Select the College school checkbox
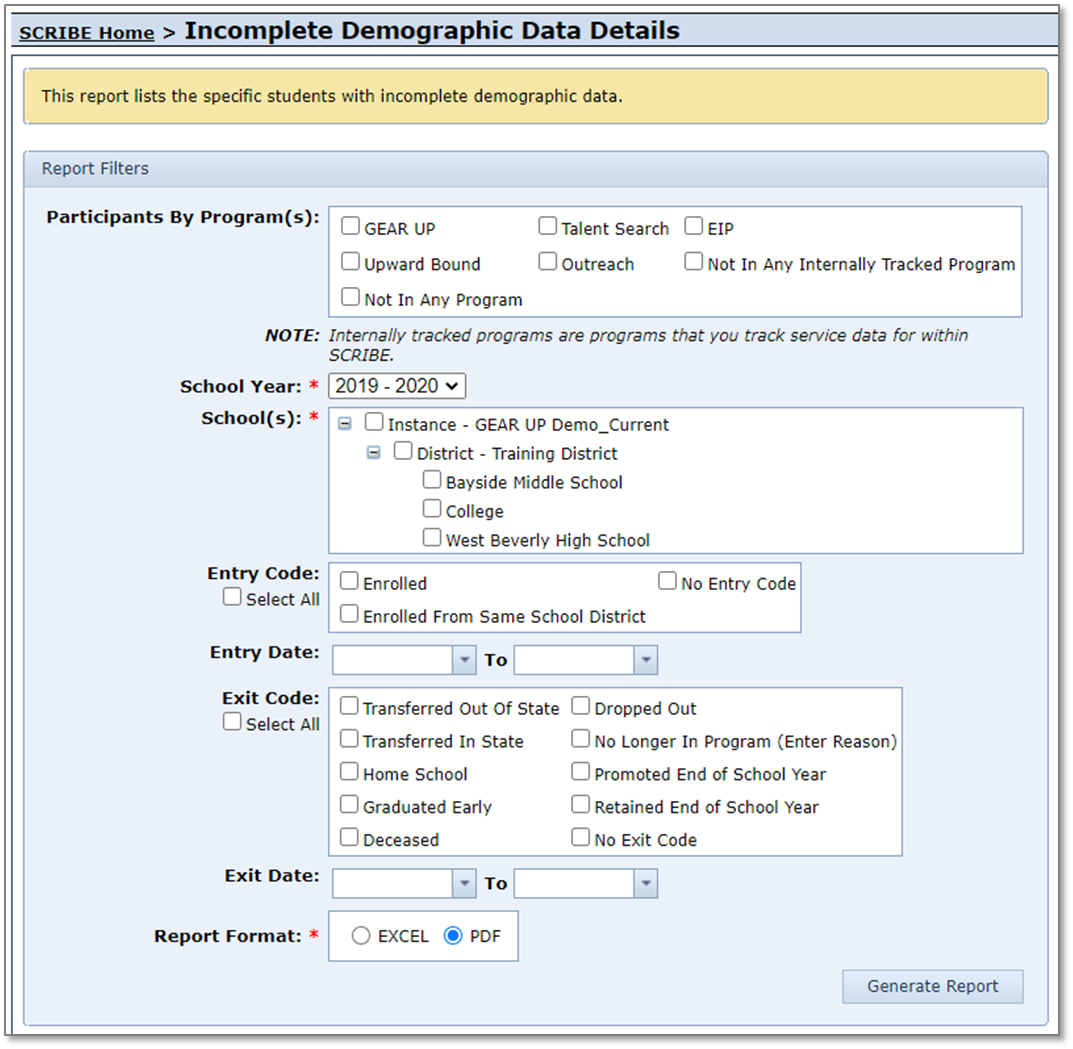The height and width of the screenshot is (1049, 1073). [x=432, y=508]
